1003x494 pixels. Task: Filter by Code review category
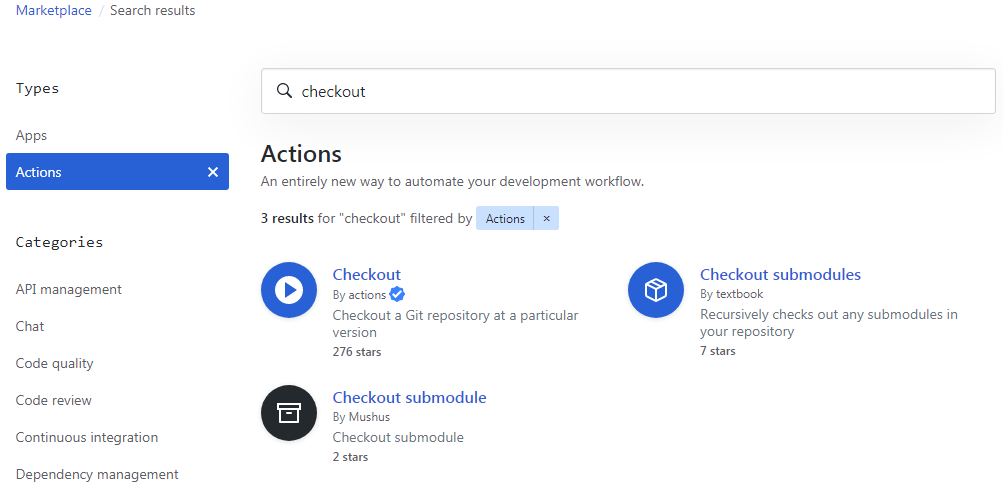coord(54,400)
